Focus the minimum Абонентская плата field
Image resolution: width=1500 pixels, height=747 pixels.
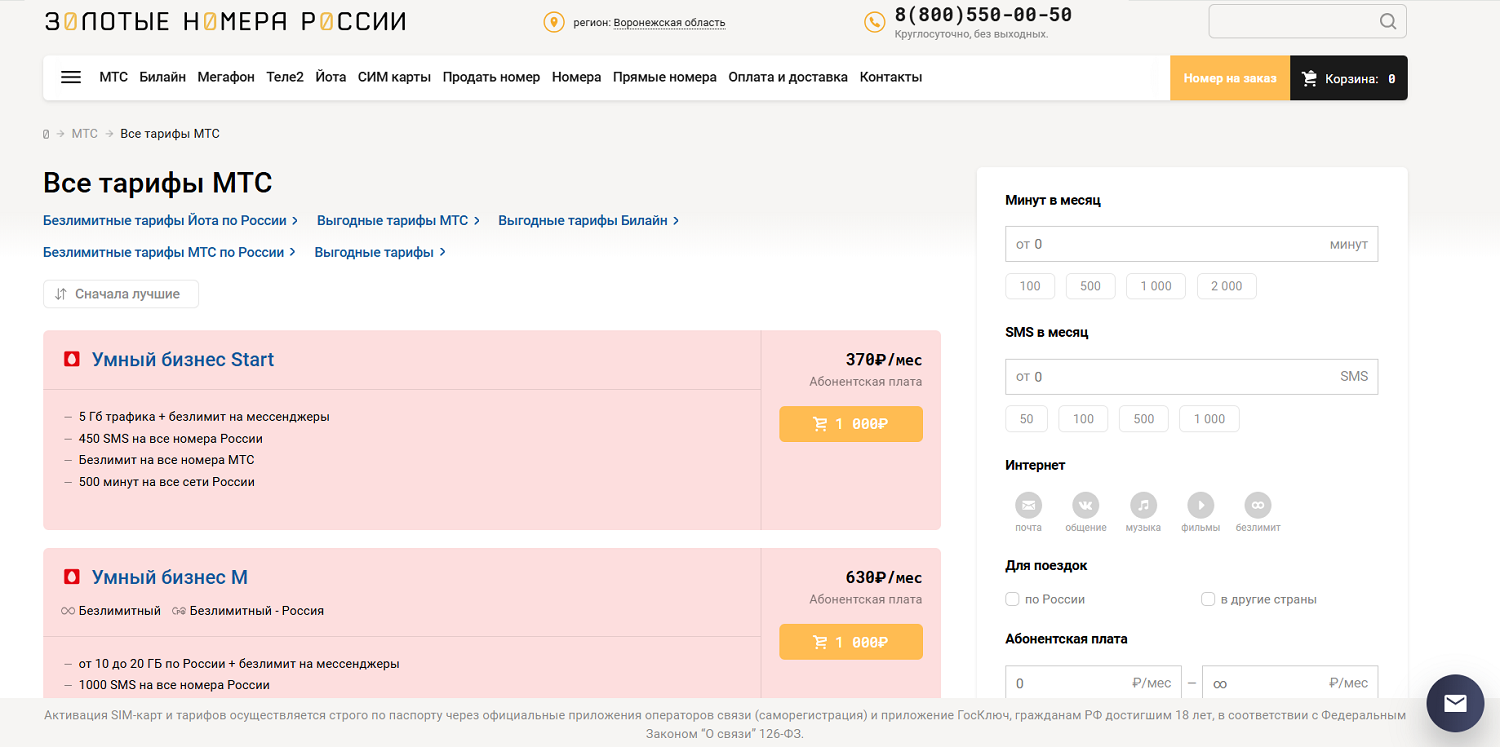click(x=1093, y=684)
